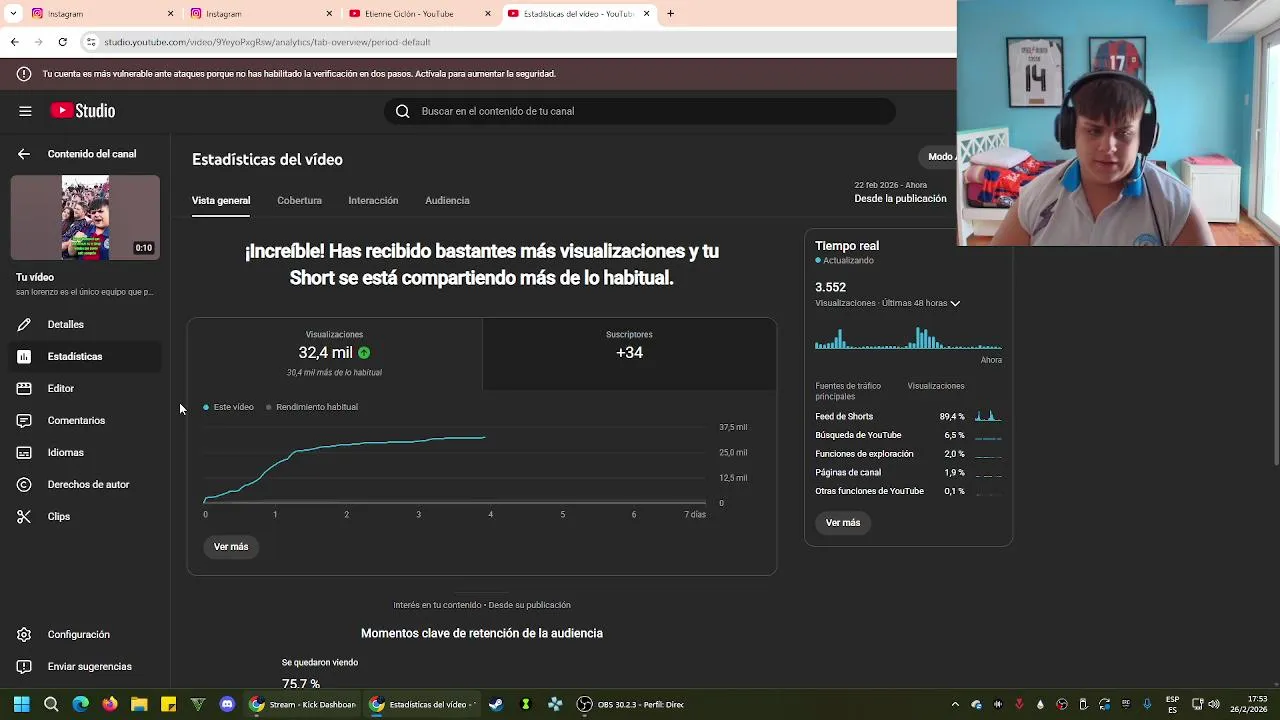
Task: Click the Modo button at top right
Action: 938,156
